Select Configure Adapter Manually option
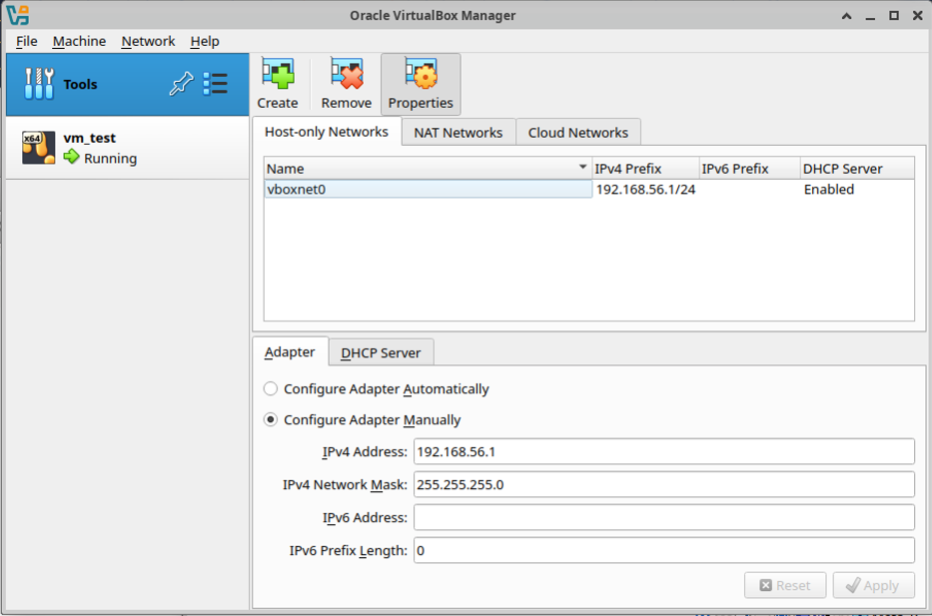 coord(270,420)
